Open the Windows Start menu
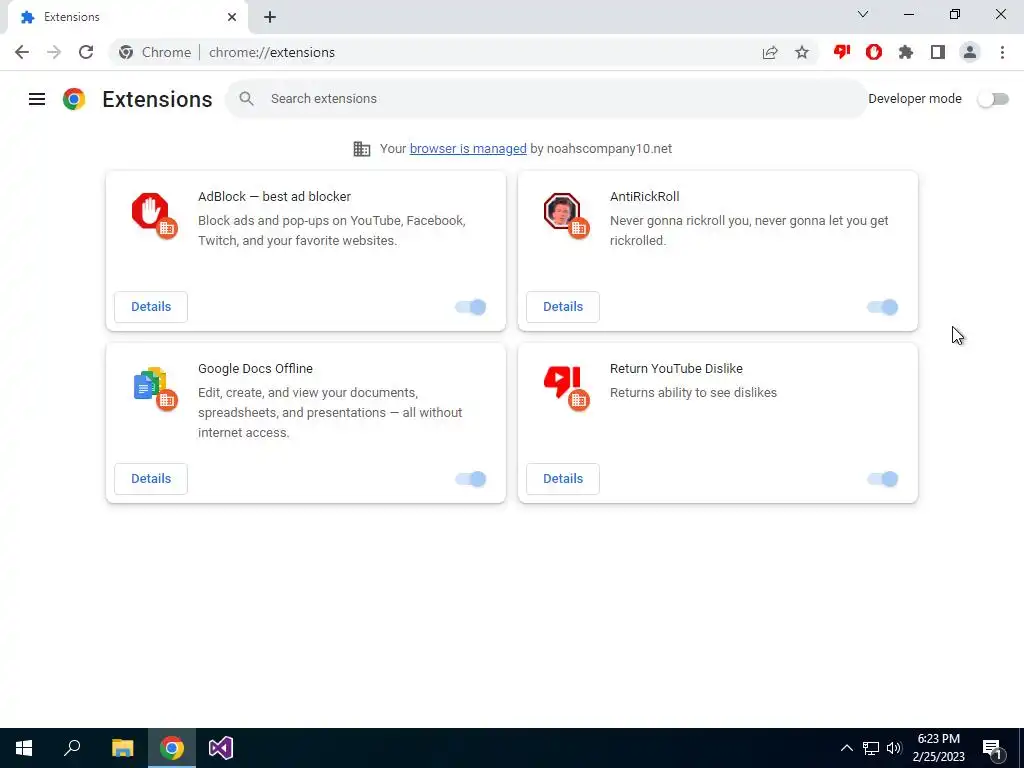The width and height of the screenshot is (1024, 768). pyautogui.click(x=24, y=748)
